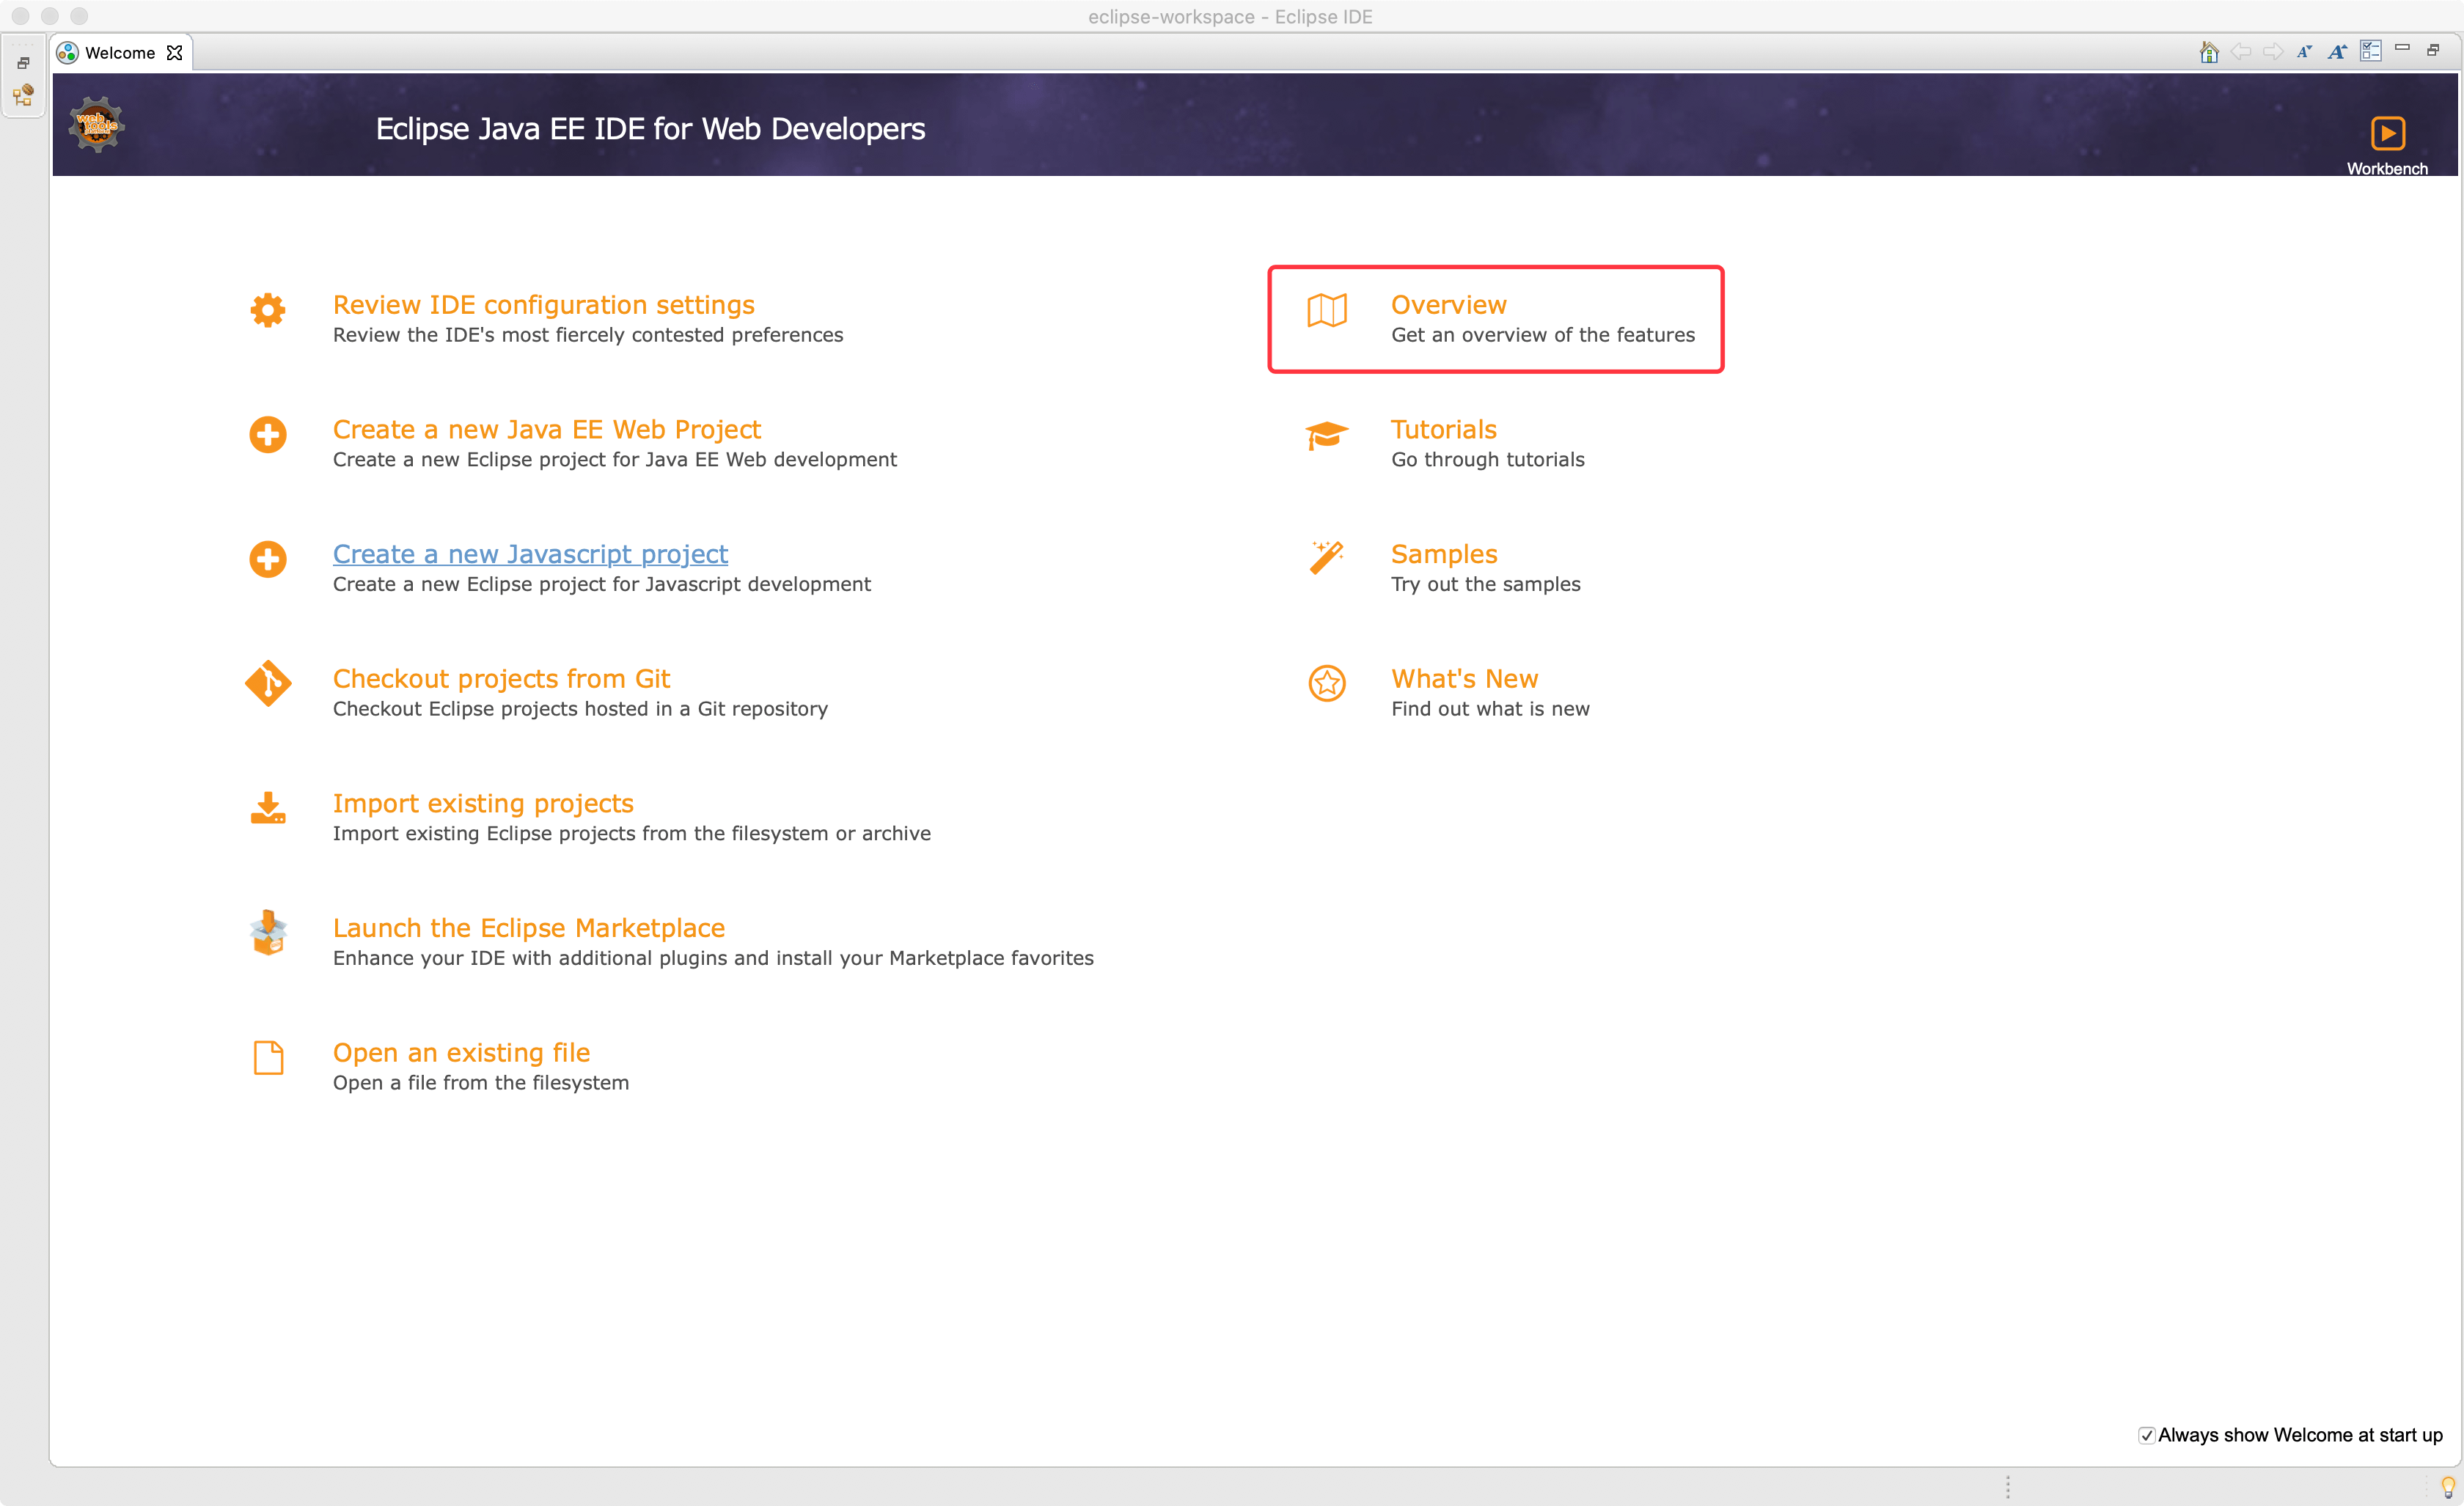Image resolution: width=2464 pixels, height=1506 pixels.
Task: Click the lightbulb tip icon in status bar
Action: pyautogui.click(x=2448, y=1487)
